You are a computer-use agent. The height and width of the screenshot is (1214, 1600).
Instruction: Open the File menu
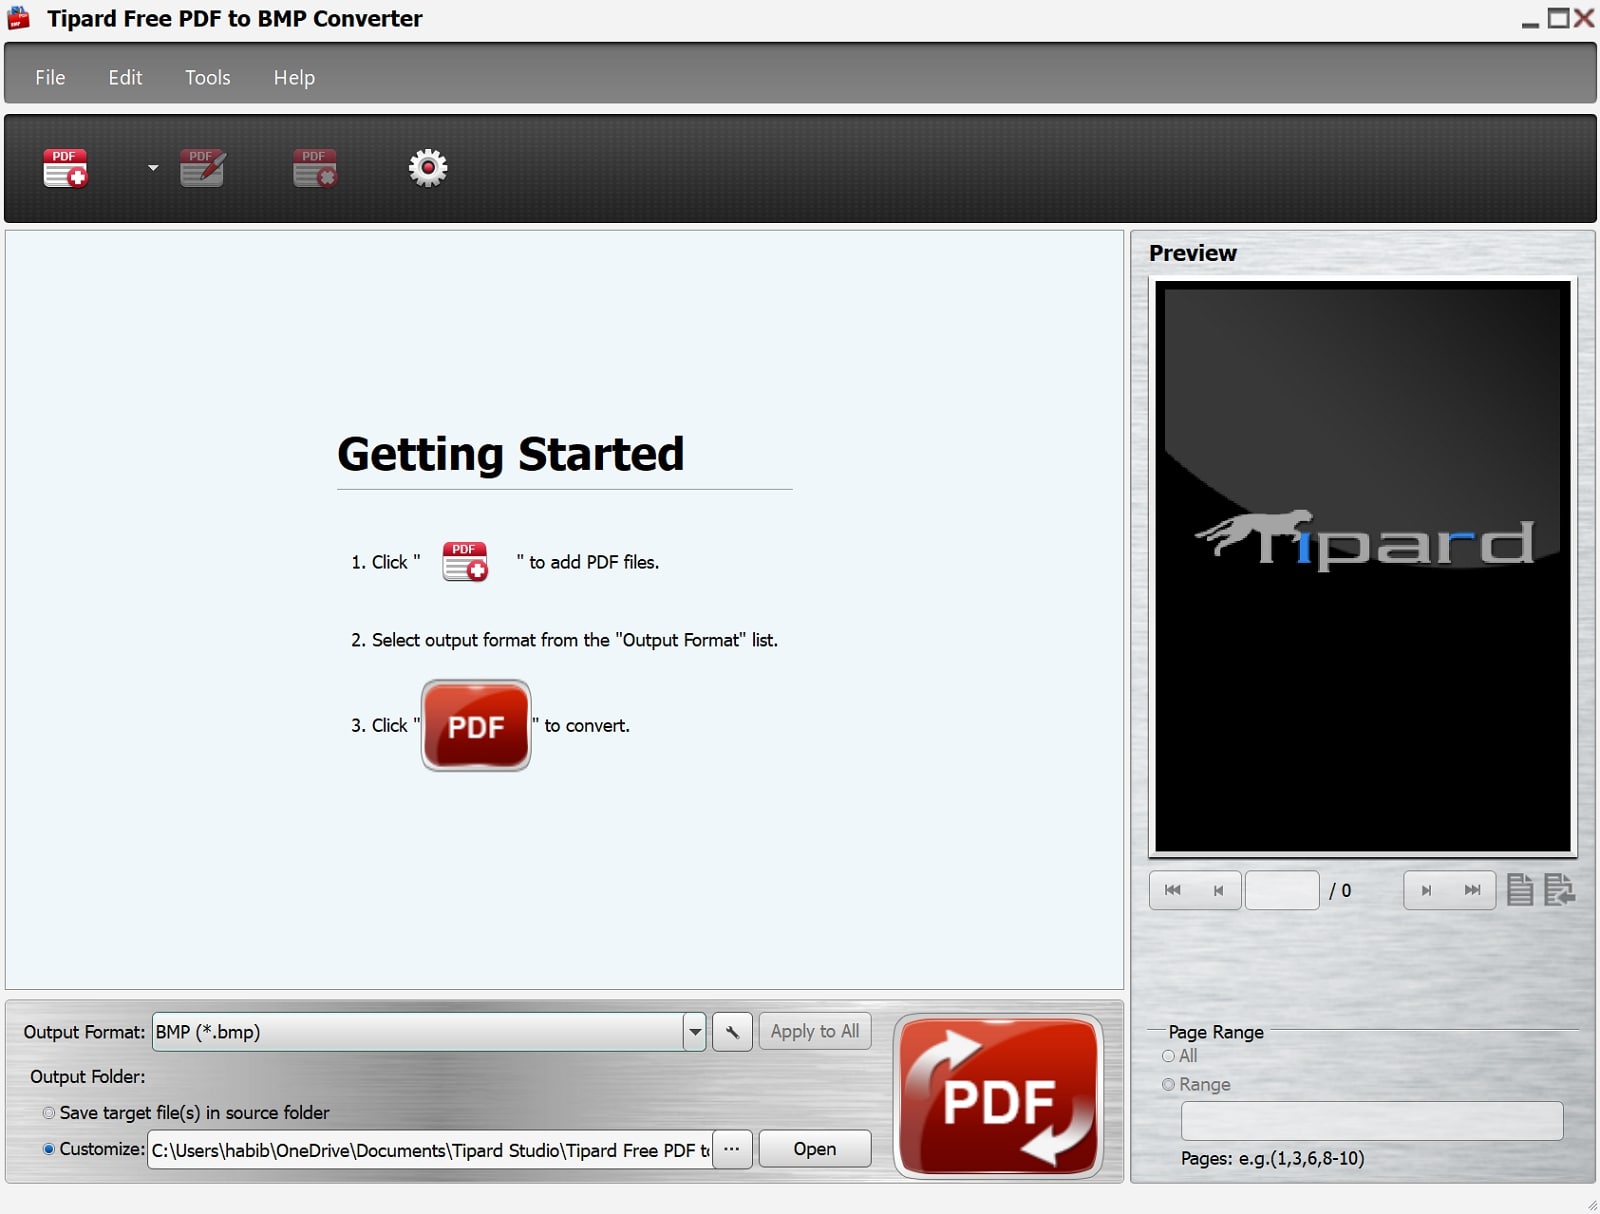pyautogui.click(x=50, y=77)
